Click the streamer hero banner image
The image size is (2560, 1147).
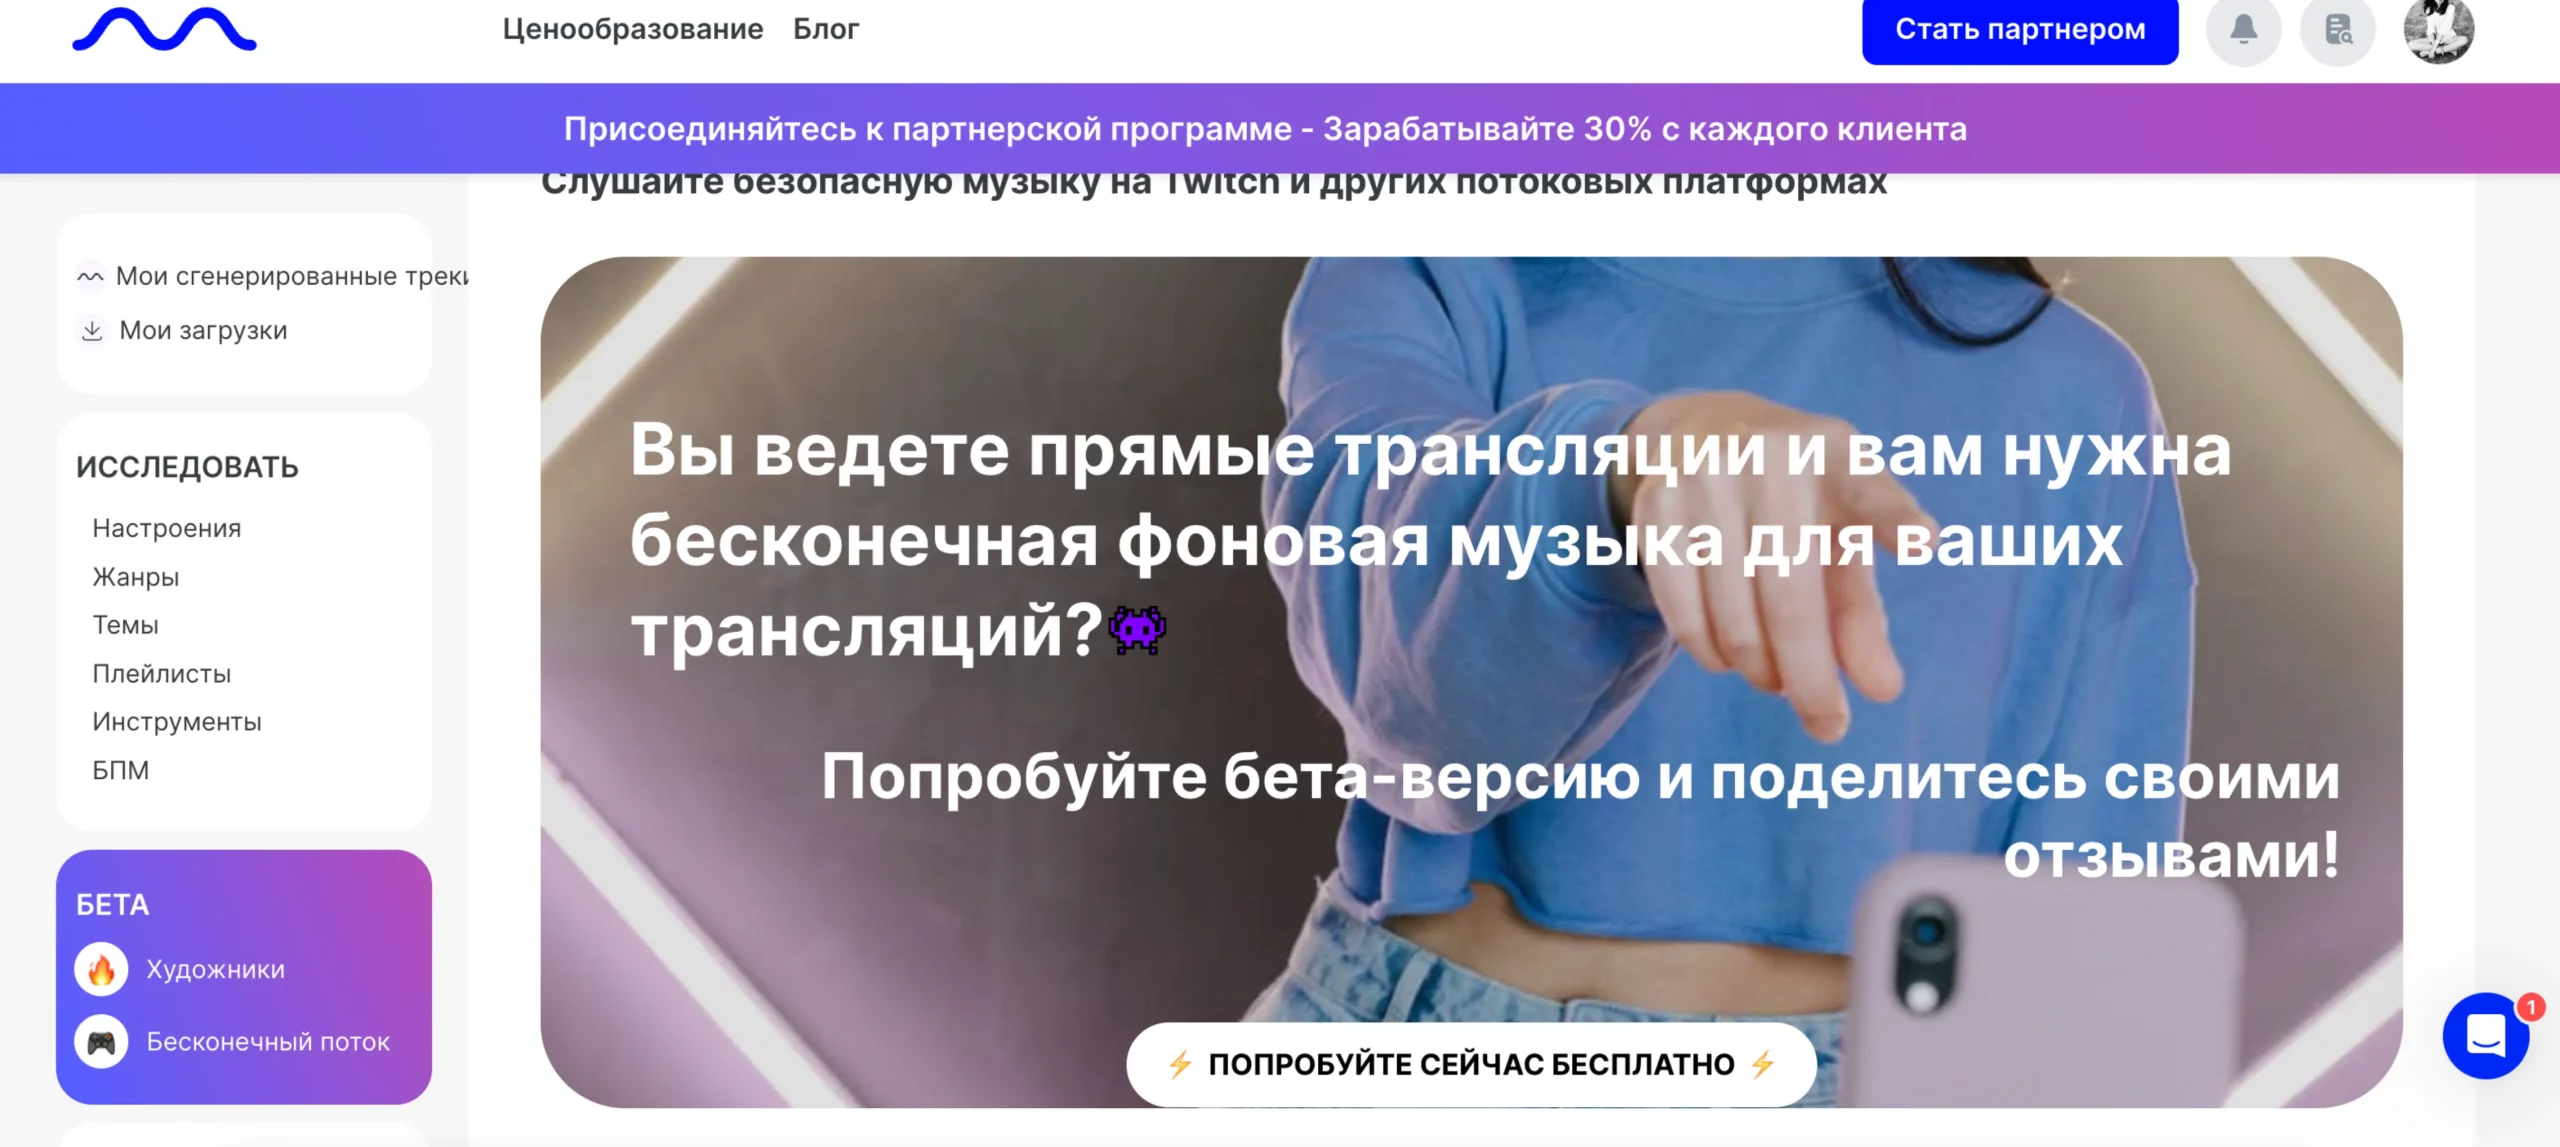coord(1471,682)
